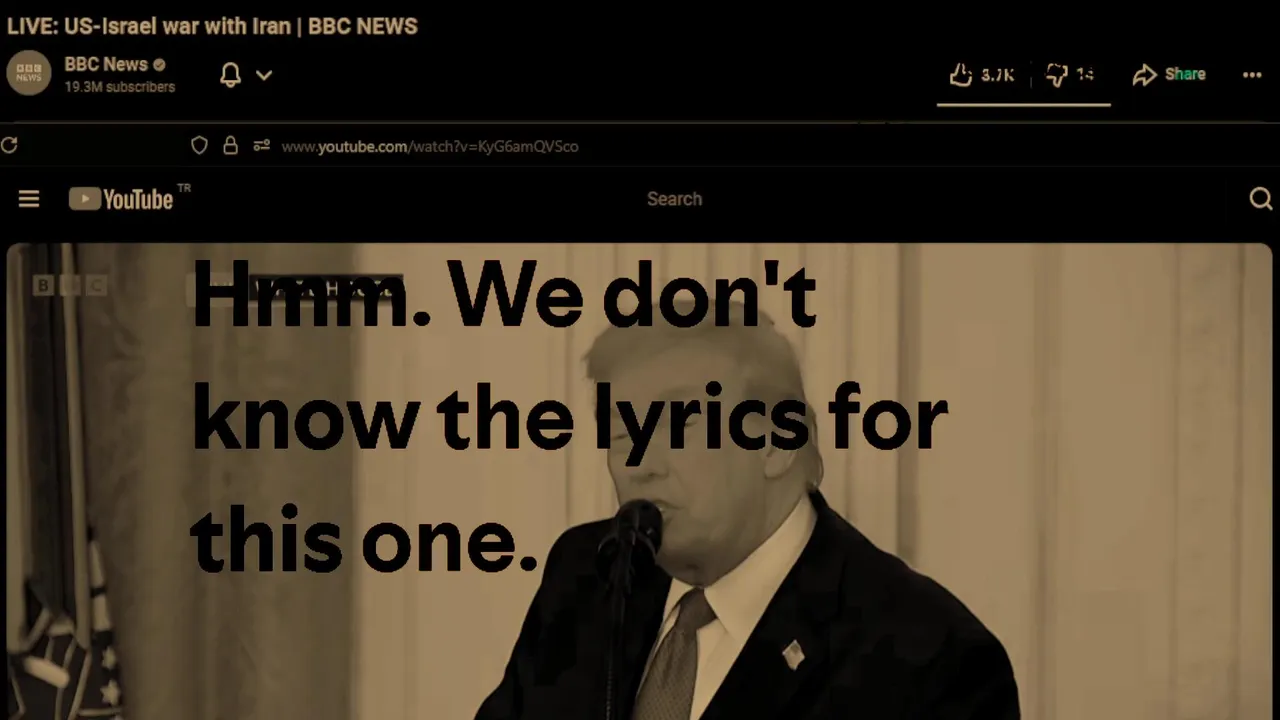Like the video with thumbs up

pos(982,75)
